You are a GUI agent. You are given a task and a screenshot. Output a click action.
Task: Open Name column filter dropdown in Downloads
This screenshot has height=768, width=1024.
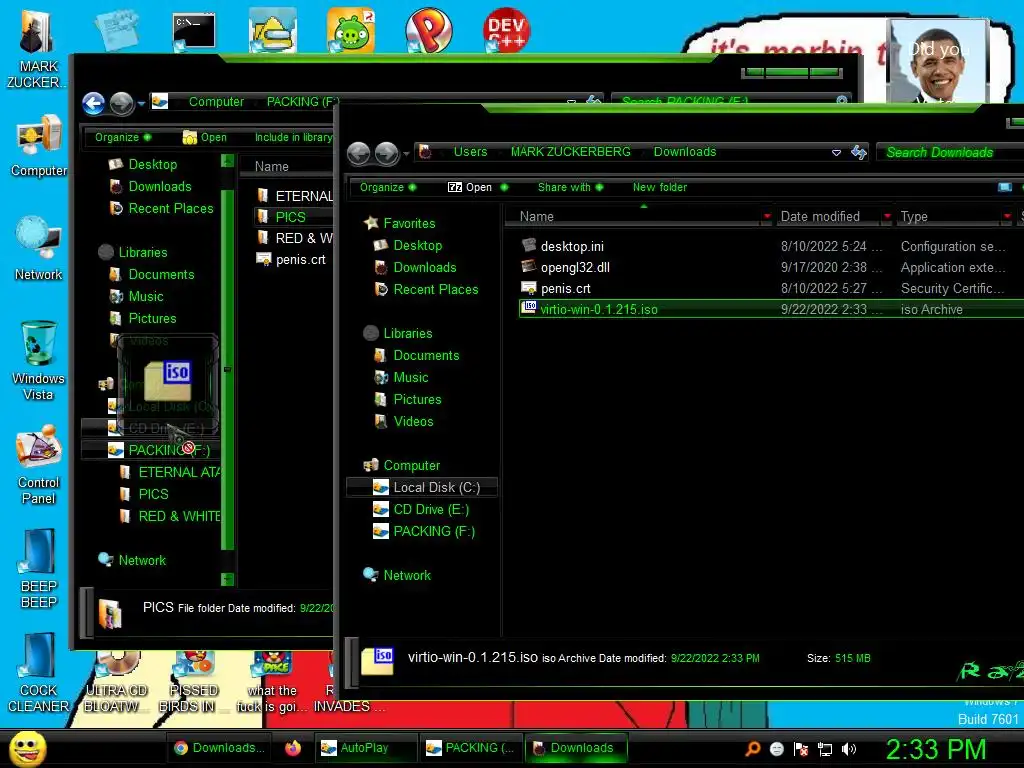[767, 216]
